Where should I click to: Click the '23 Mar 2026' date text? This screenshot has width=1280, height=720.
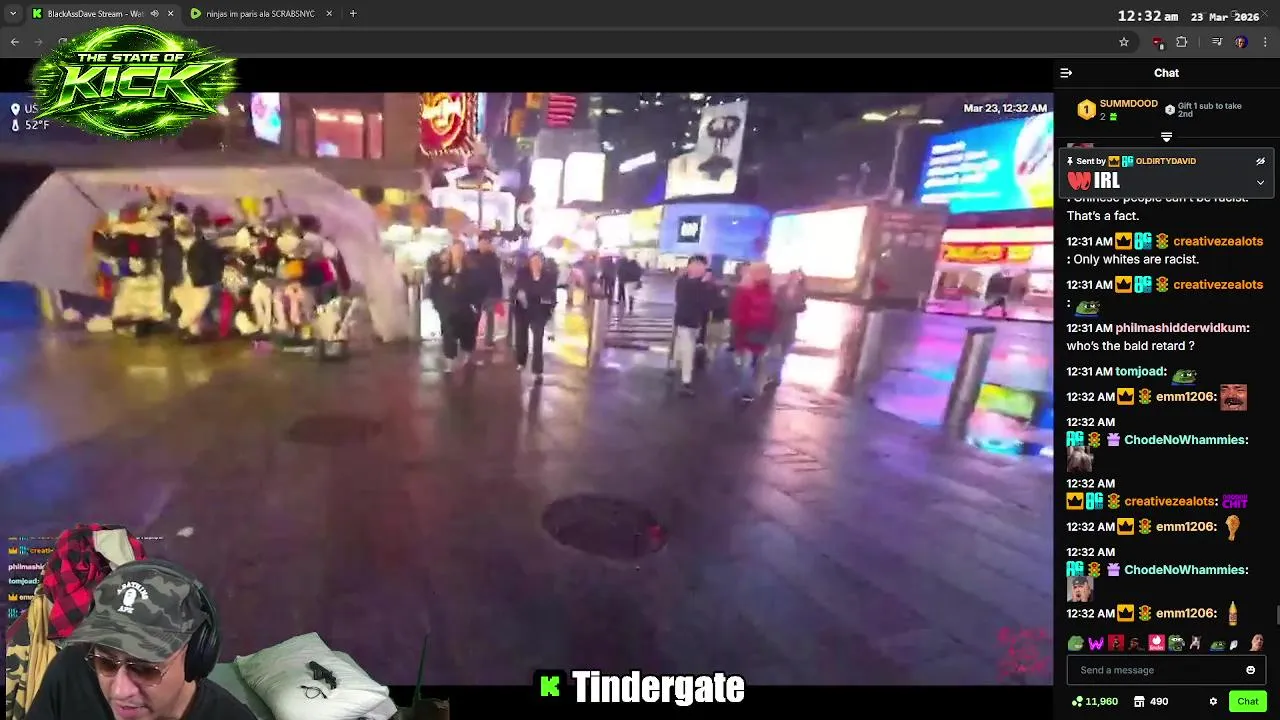coord(1225,17)
